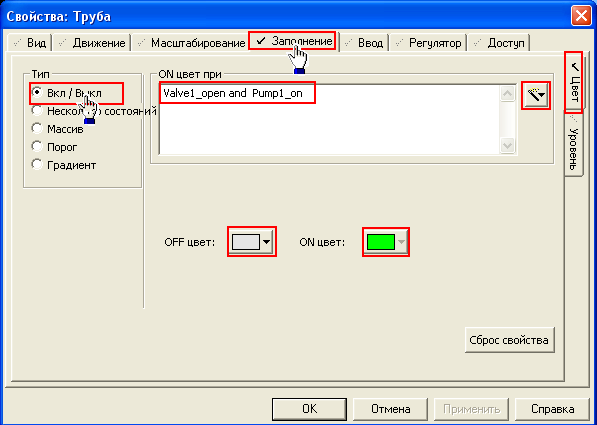Click the green ON color swatch
This screenshot has width=597, height=425.
pyautogui.click(x=380, y=242)
